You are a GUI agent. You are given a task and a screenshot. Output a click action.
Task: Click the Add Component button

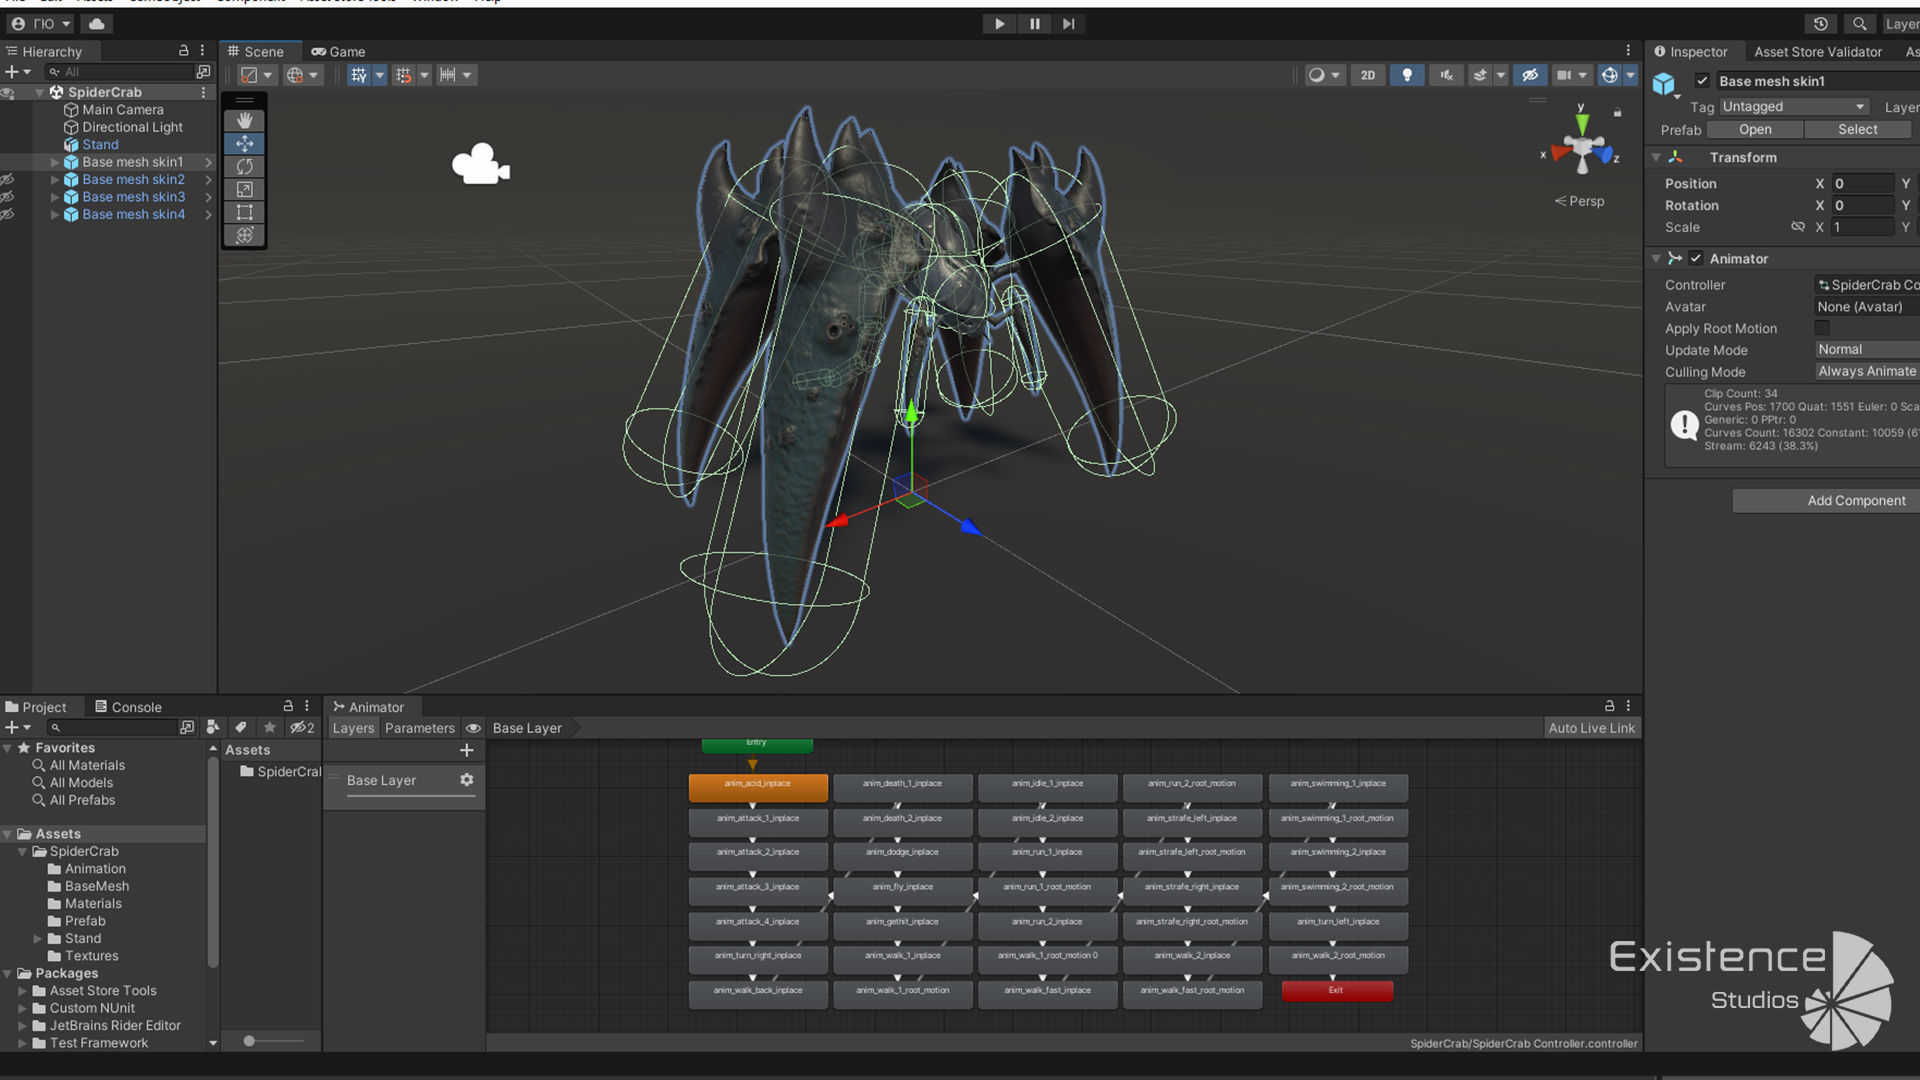(x=1855, y=501)
